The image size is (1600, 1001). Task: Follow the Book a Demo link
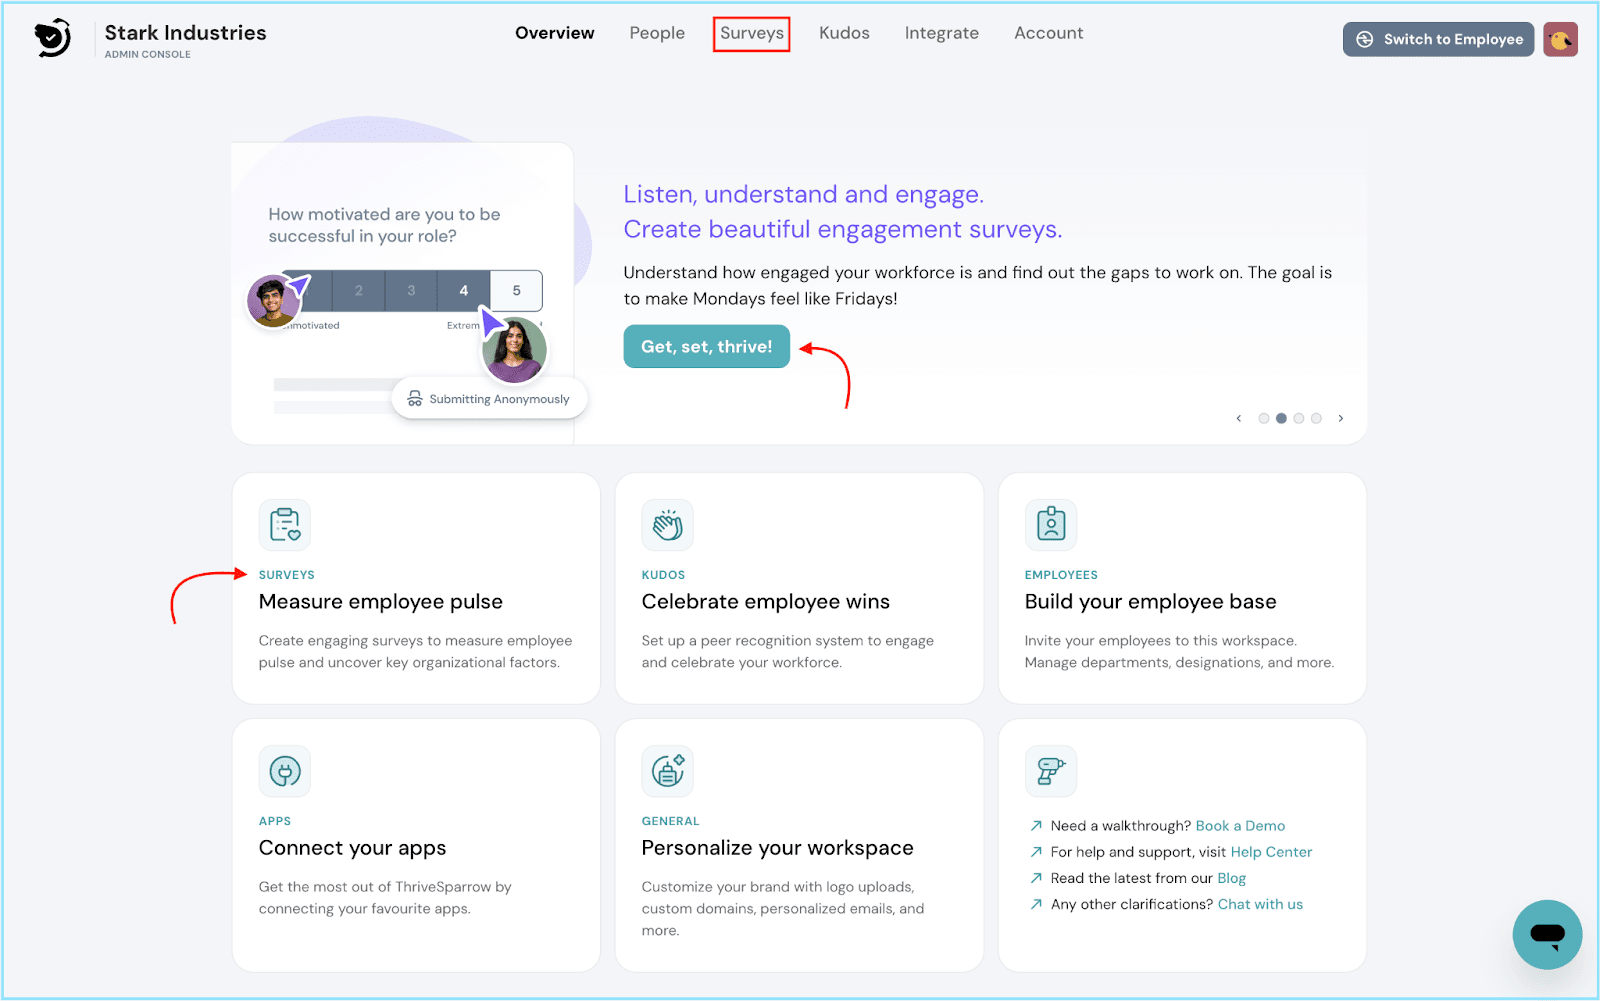coord(1240,826)
